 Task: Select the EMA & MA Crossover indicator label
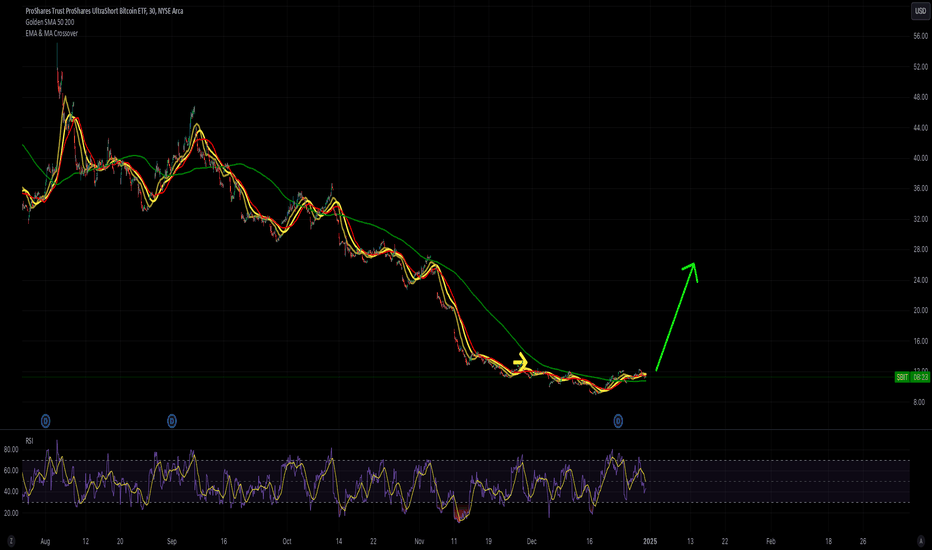(x=51, y=33)
